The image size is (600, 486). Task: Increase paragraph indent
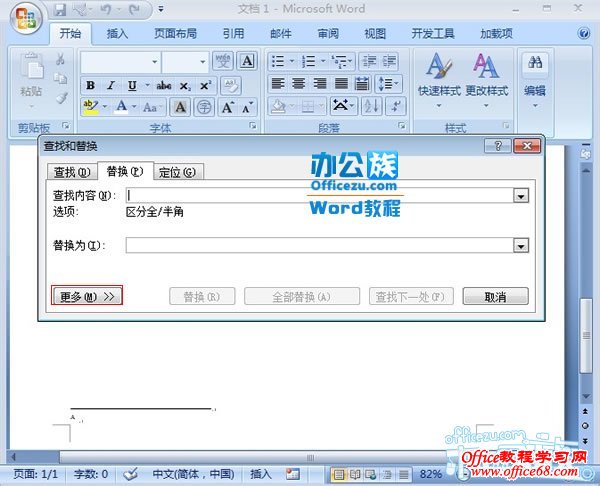pyautogui.click(x=389, y=61)
